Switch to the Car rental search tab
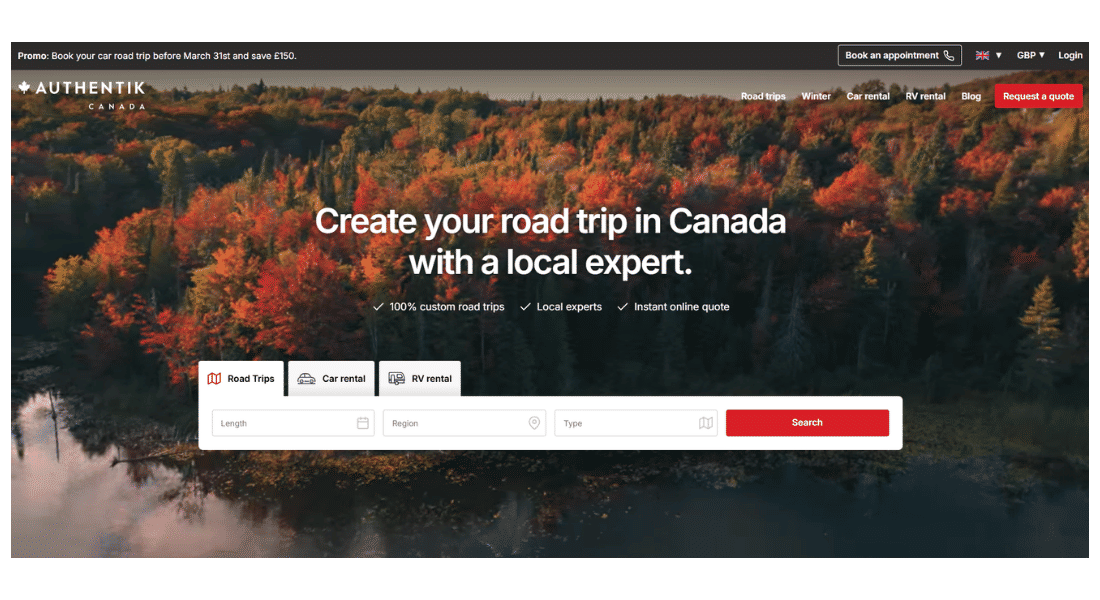The width and height of the screenshot is (1100, 600). (x=331, y=379)
